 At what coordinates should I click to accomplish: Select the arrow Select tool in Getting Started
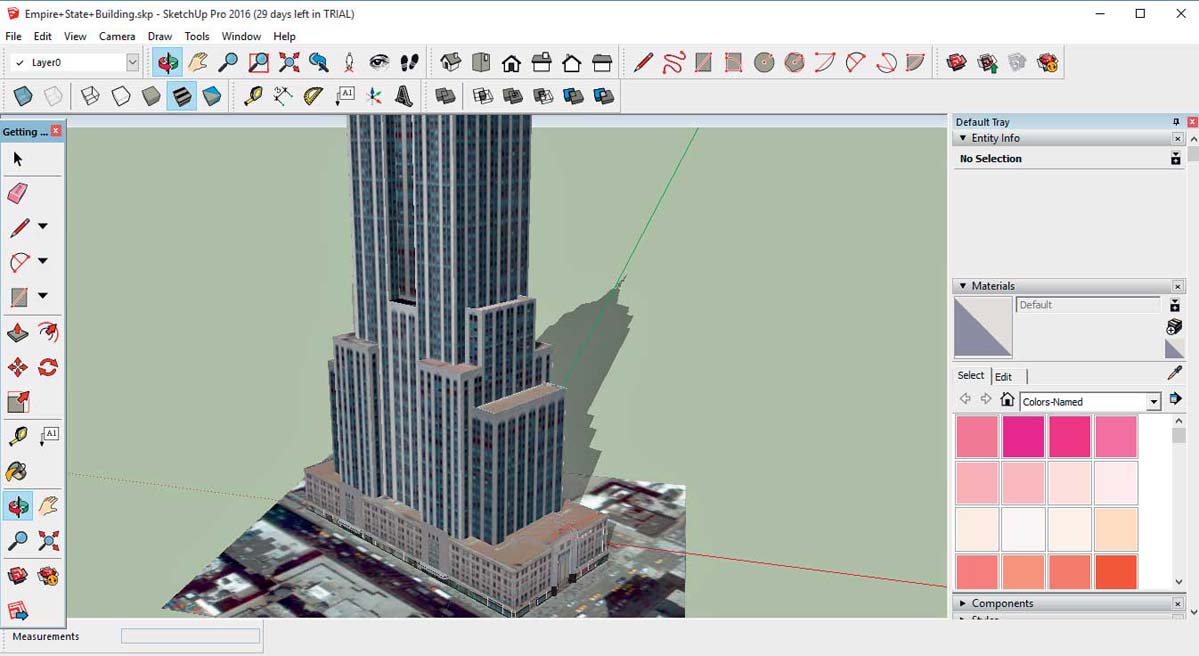pyautogui.click(x=18, y=159)
